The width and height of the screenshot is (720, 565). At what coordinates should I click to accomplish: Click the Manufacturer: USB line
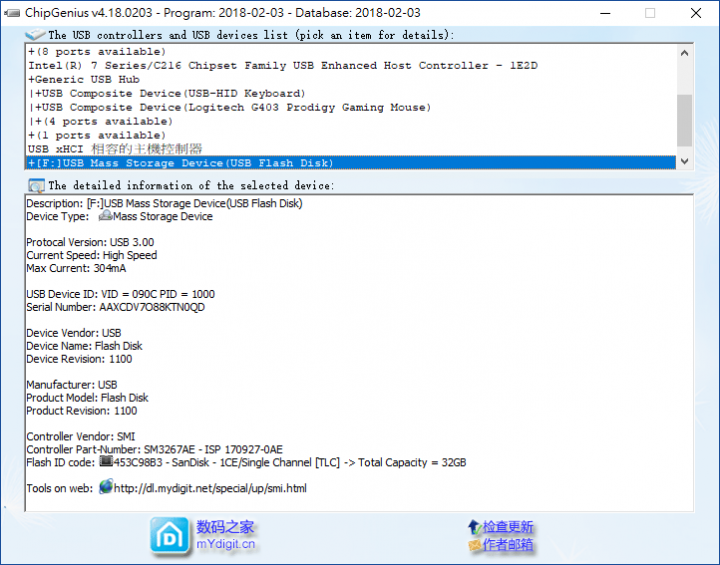[x=72, y=384]
